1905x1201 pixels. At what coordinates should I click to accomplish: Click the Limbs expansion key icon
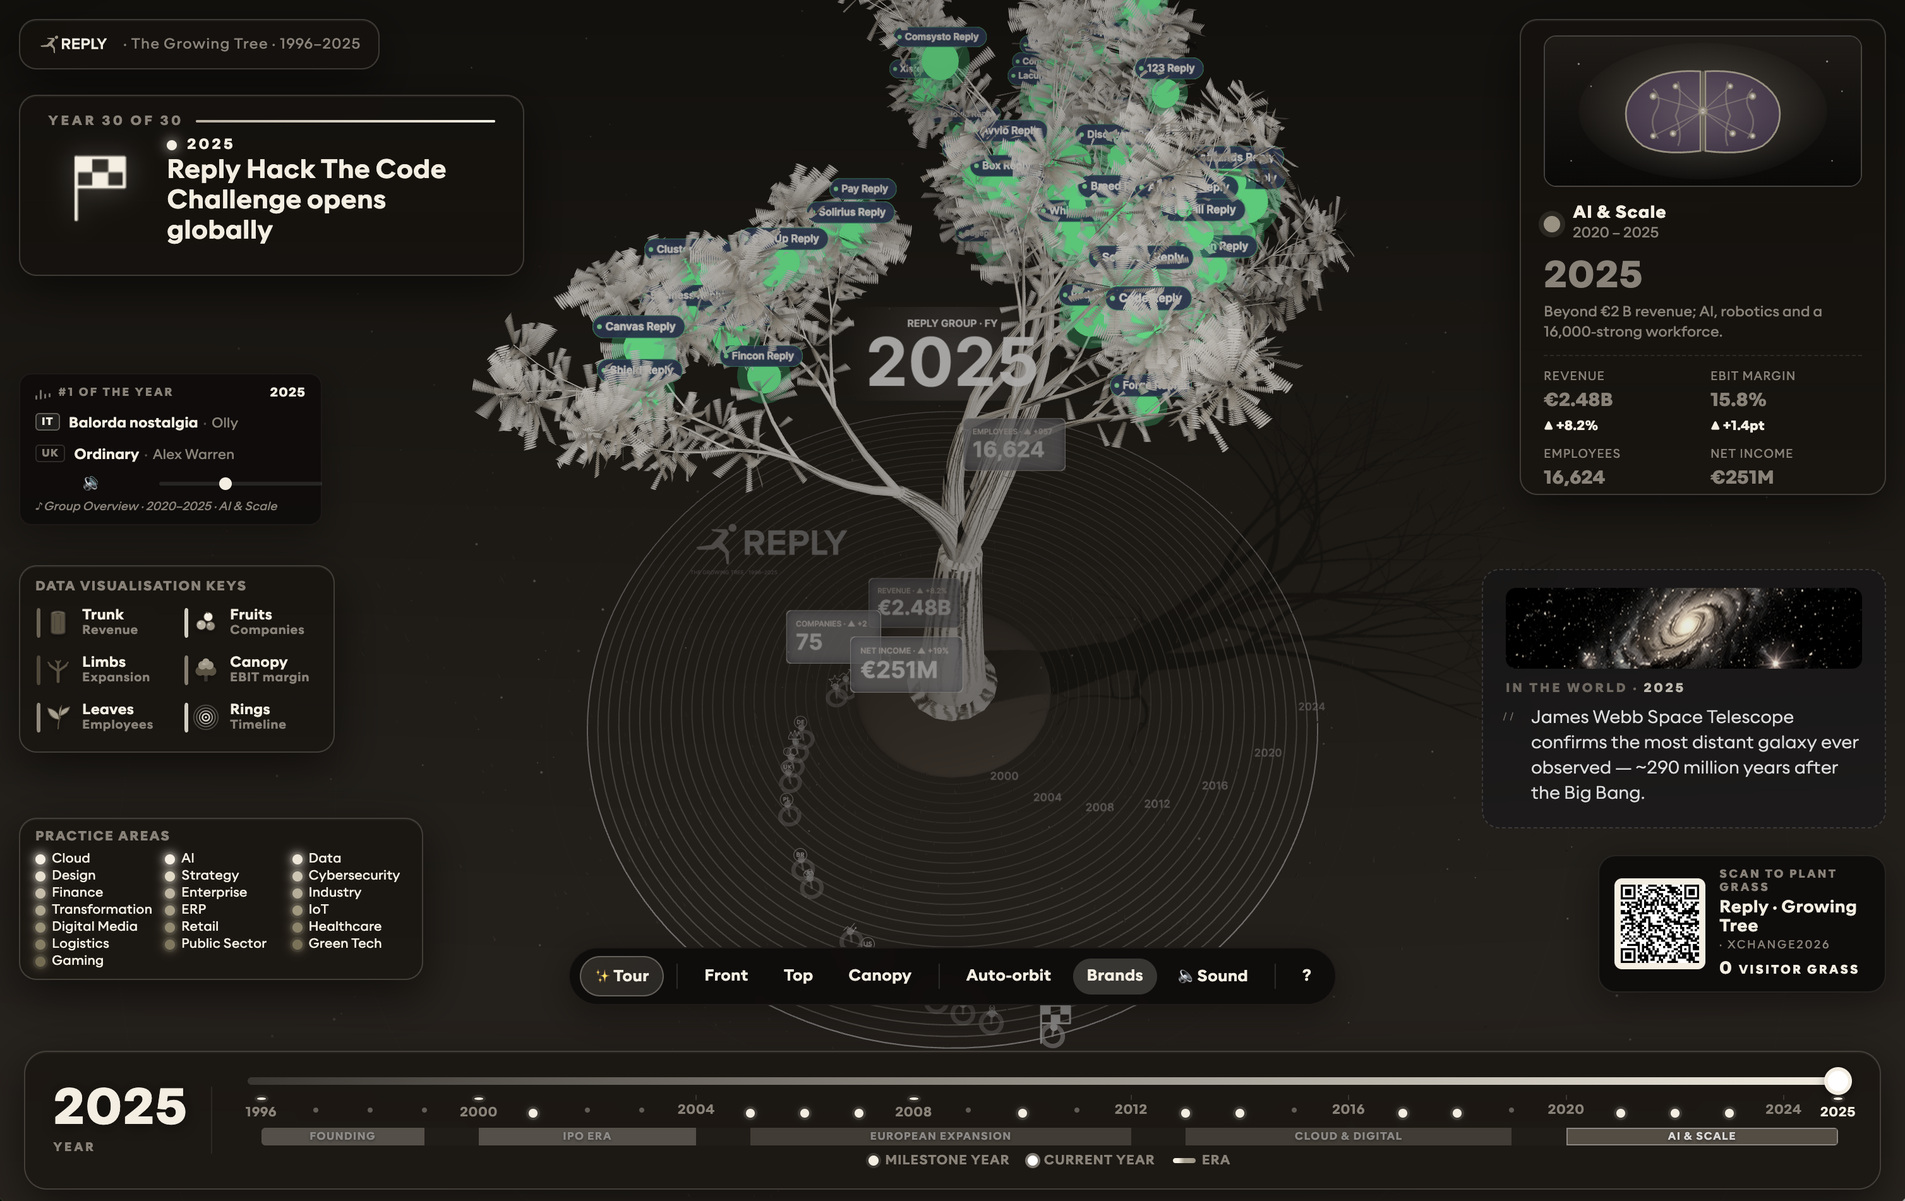pyautogui.click(x=58, y=669)
